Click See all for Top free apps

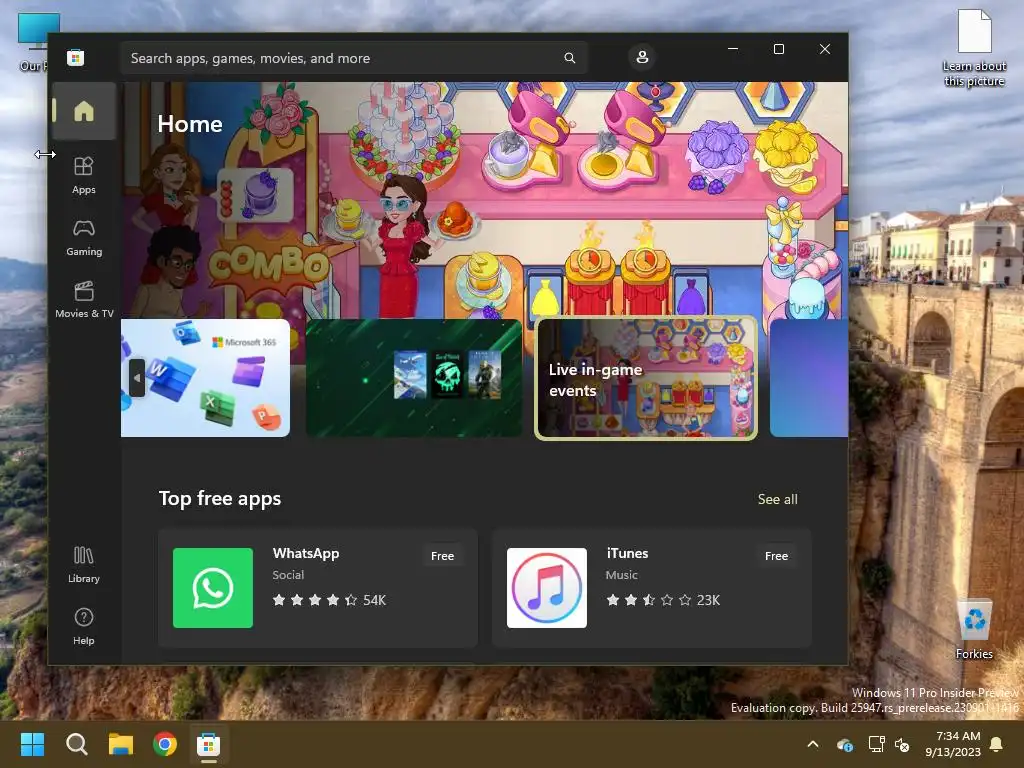[777, 499]
